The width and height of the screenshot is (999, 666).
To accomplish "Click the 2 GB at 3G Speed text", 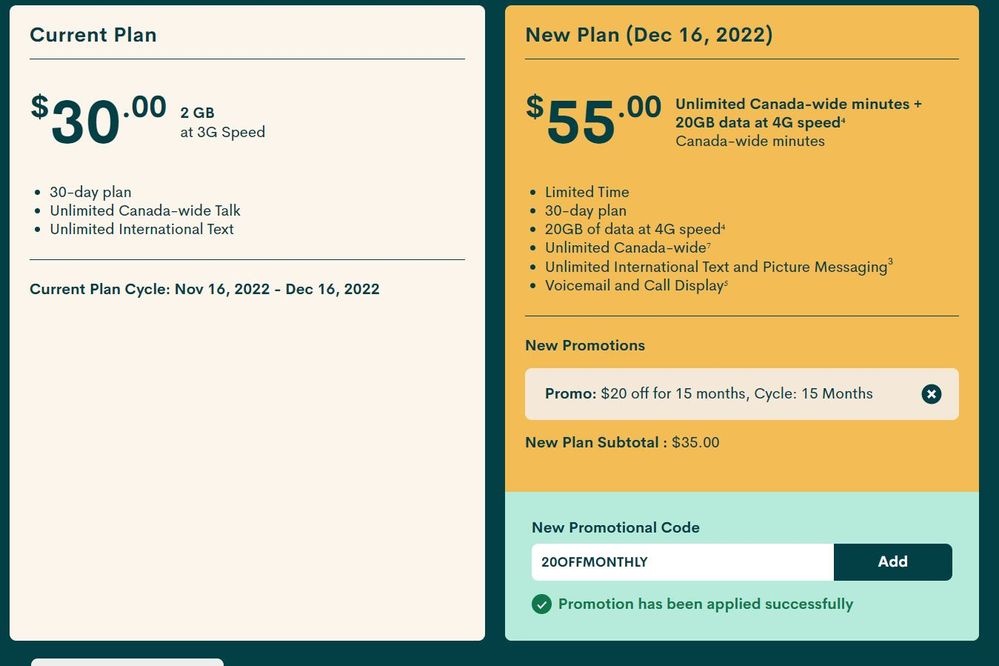I will coord(222,122).
